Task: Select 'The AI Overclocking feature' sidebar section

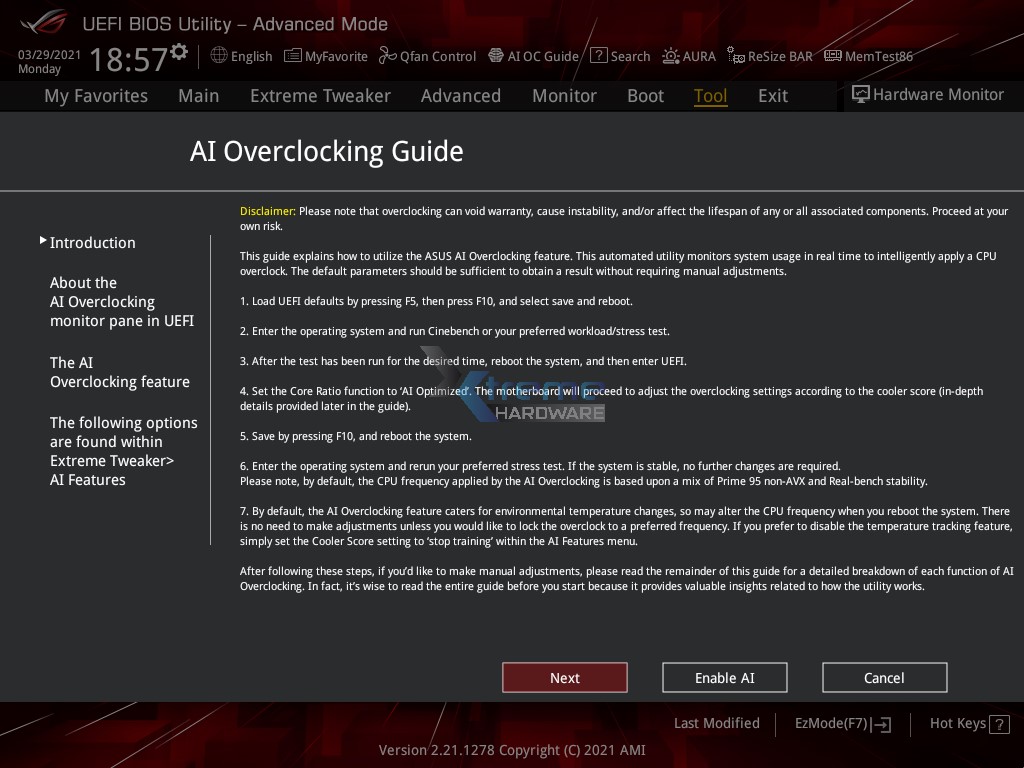Action: coord(119,372)
